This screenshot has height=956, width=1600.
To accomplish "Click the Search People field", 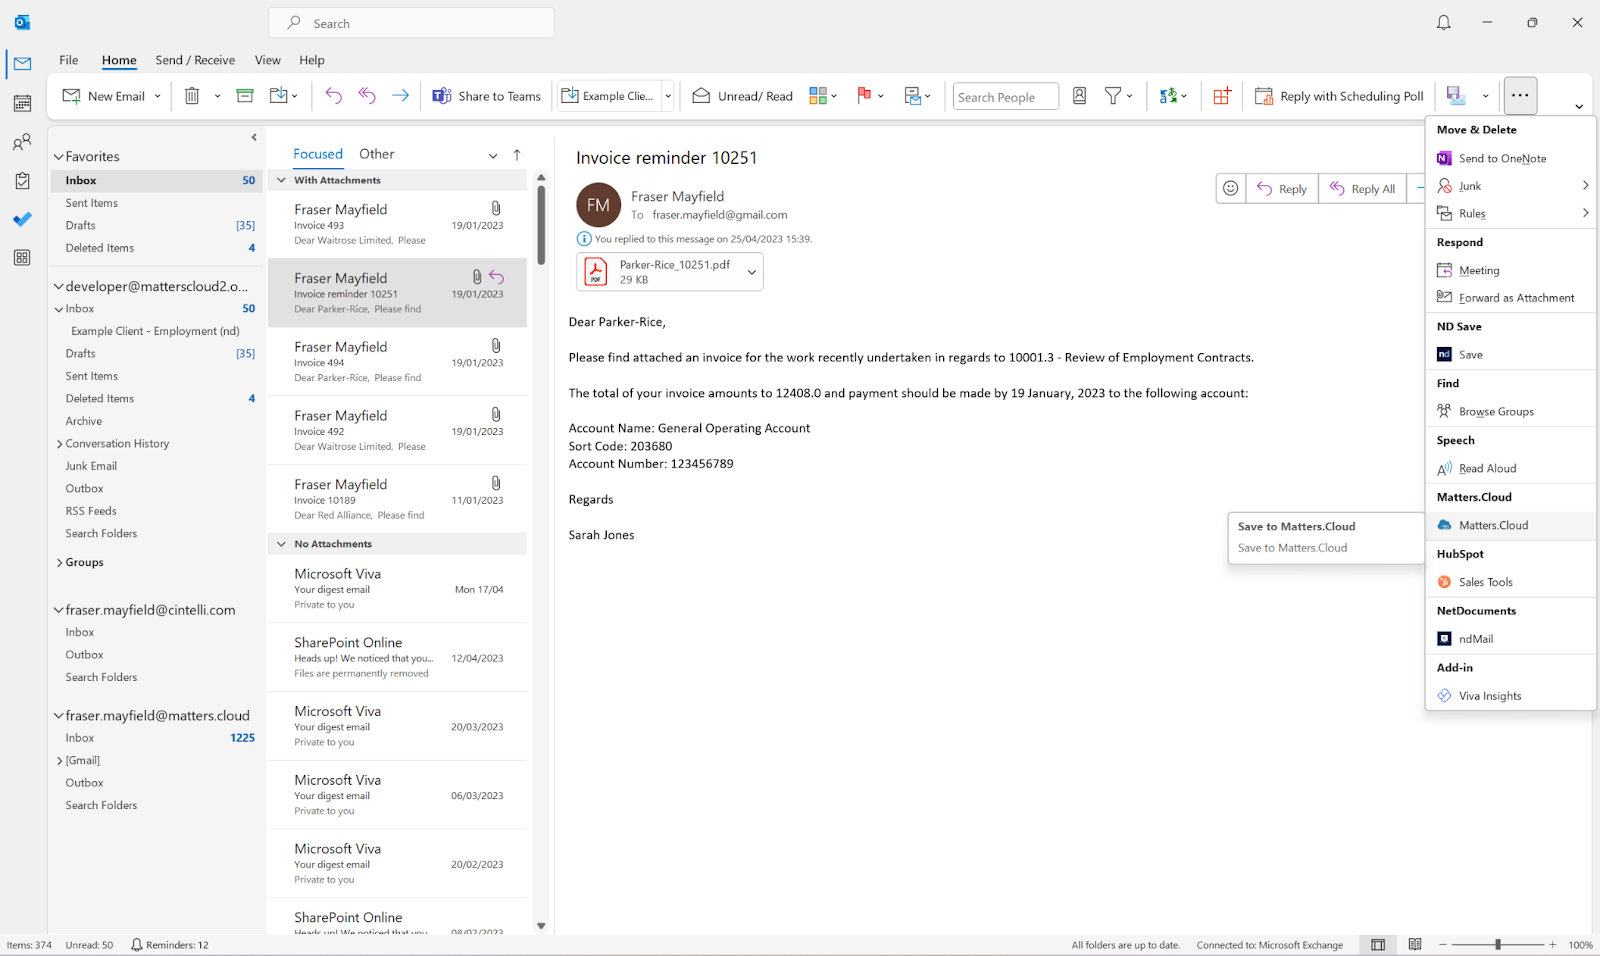I will [1006, 97].
